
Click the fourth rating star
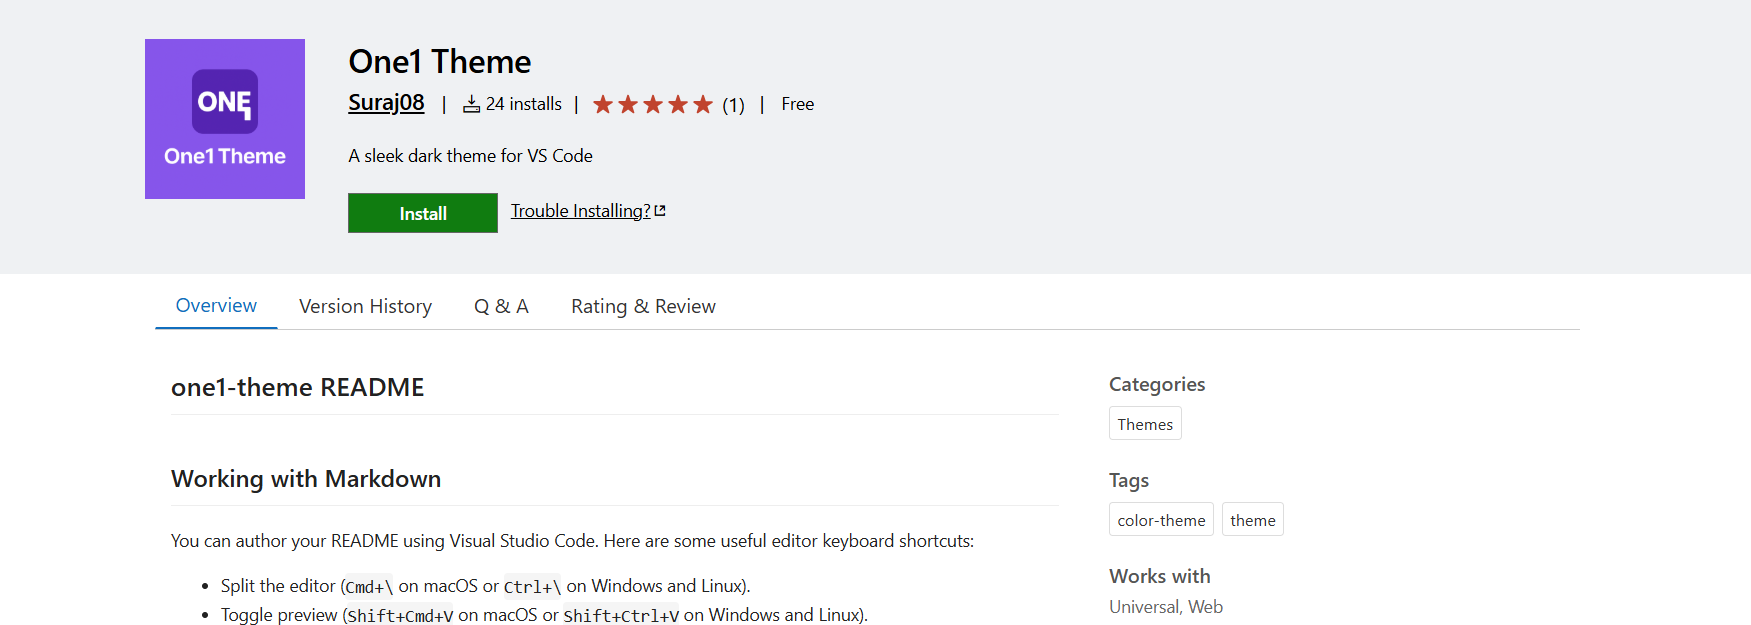point(678,104)
